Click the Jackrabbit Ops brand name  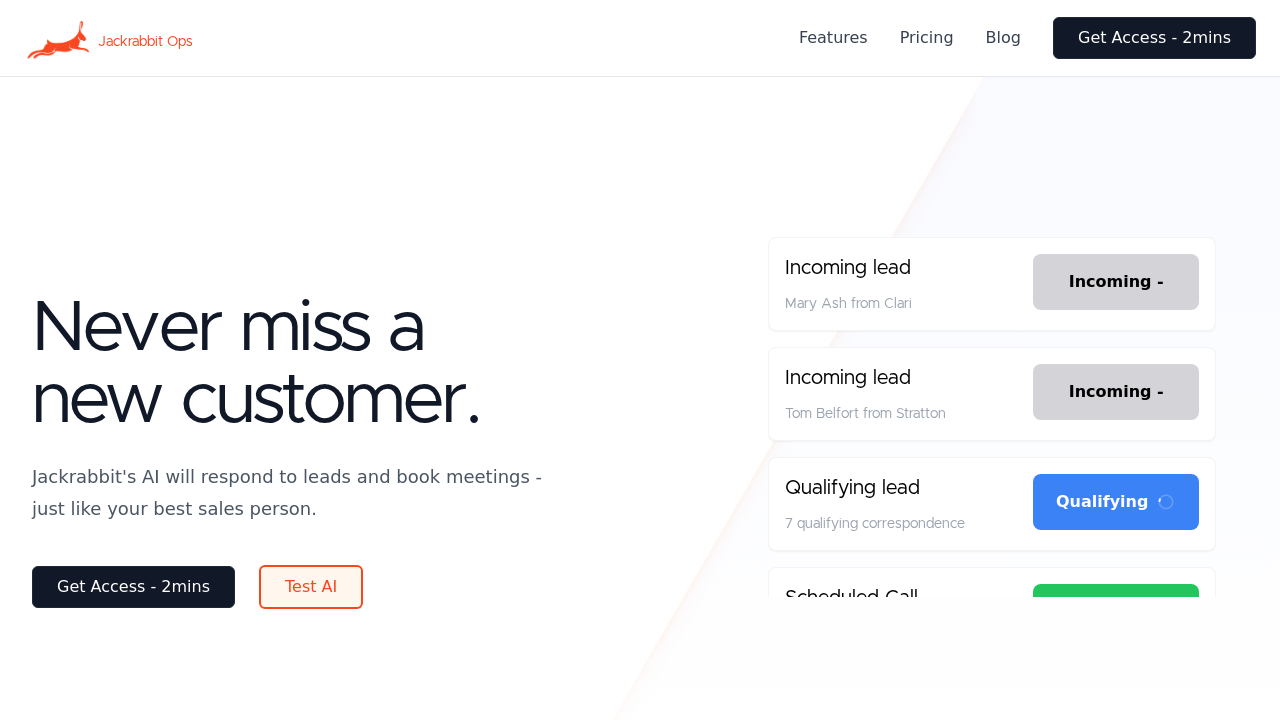[x=145, y=41]
